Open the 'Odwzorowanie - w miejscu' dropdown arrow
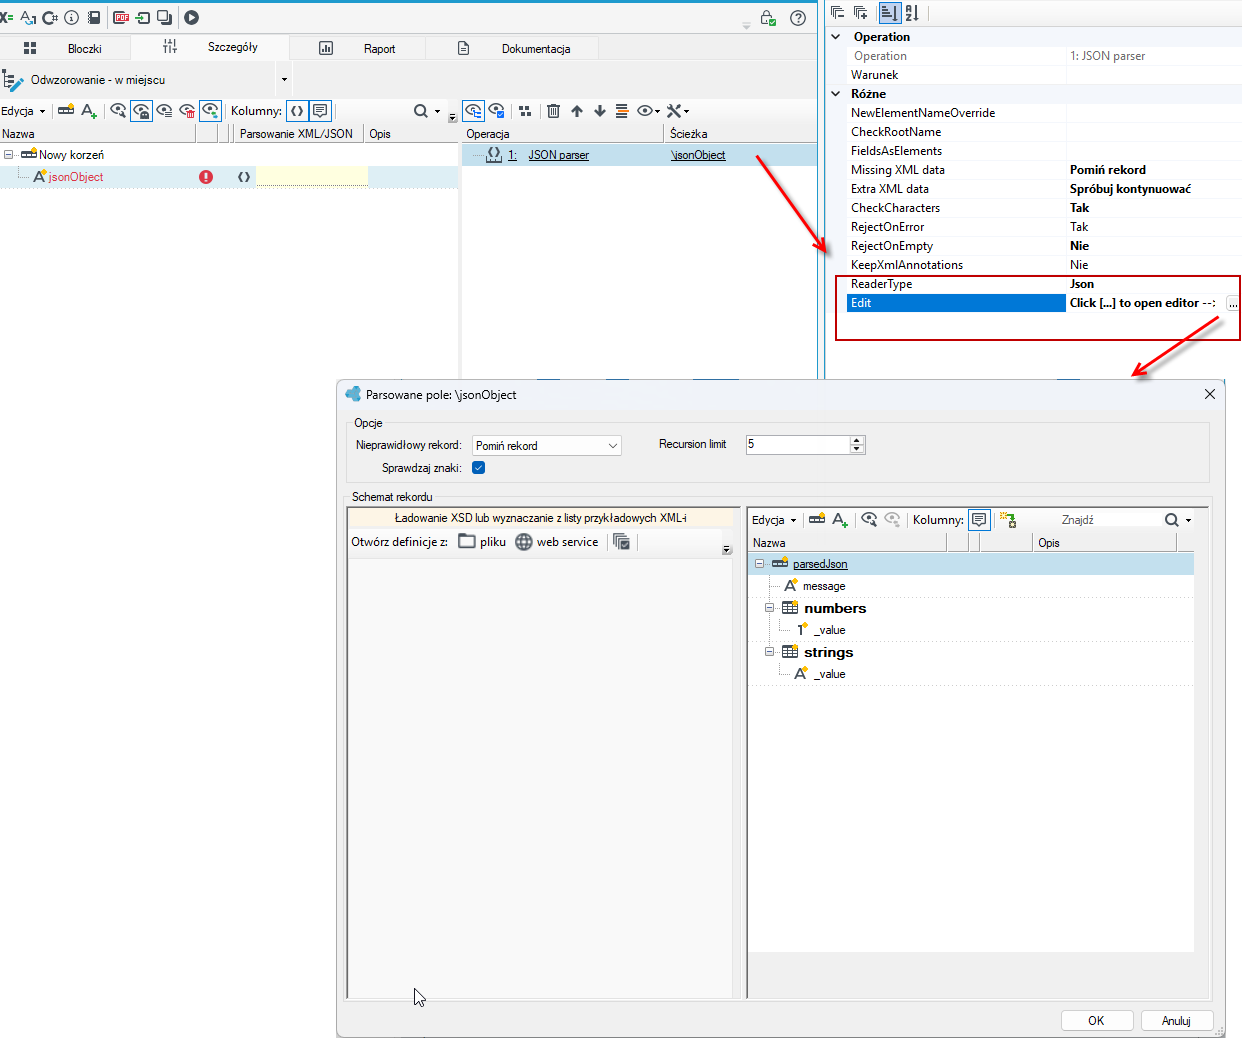 click(284, 80)
